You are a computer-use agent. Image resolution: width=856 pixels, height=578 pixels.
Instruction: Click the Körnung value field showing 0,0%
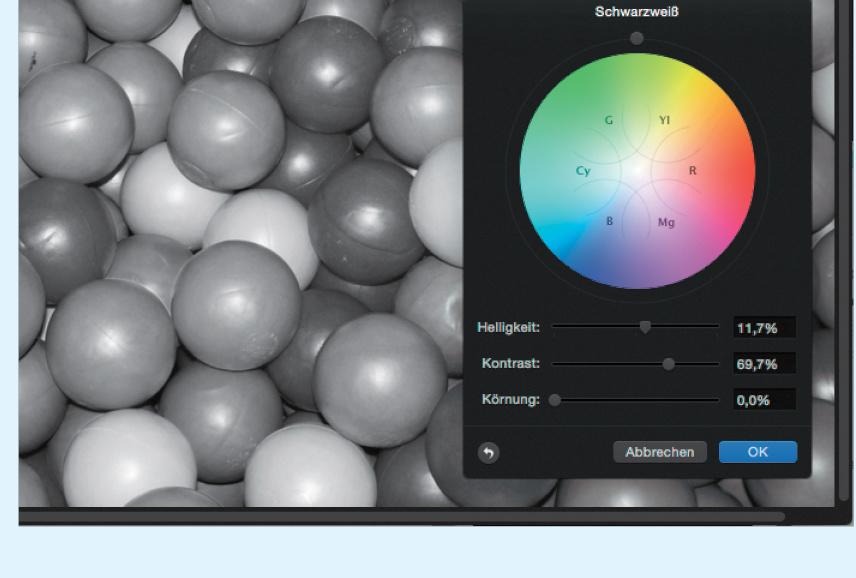point(764,400)
